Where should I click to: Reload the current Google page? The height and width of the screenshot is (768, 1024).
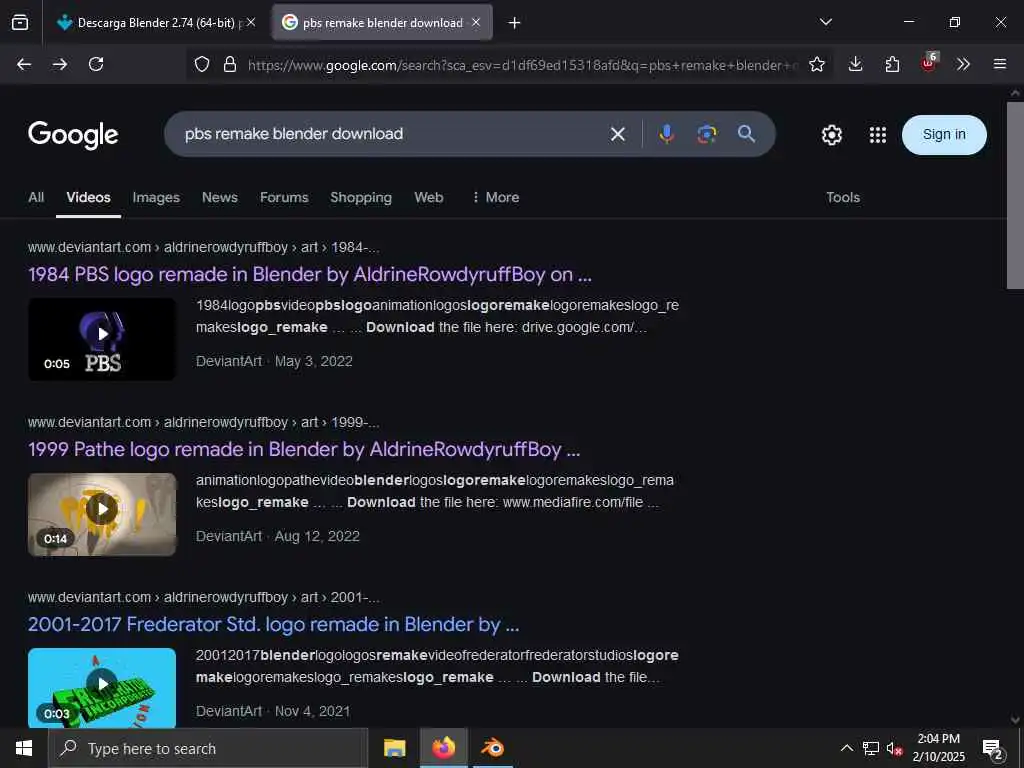pyautogui.click(x=96, y=64)
